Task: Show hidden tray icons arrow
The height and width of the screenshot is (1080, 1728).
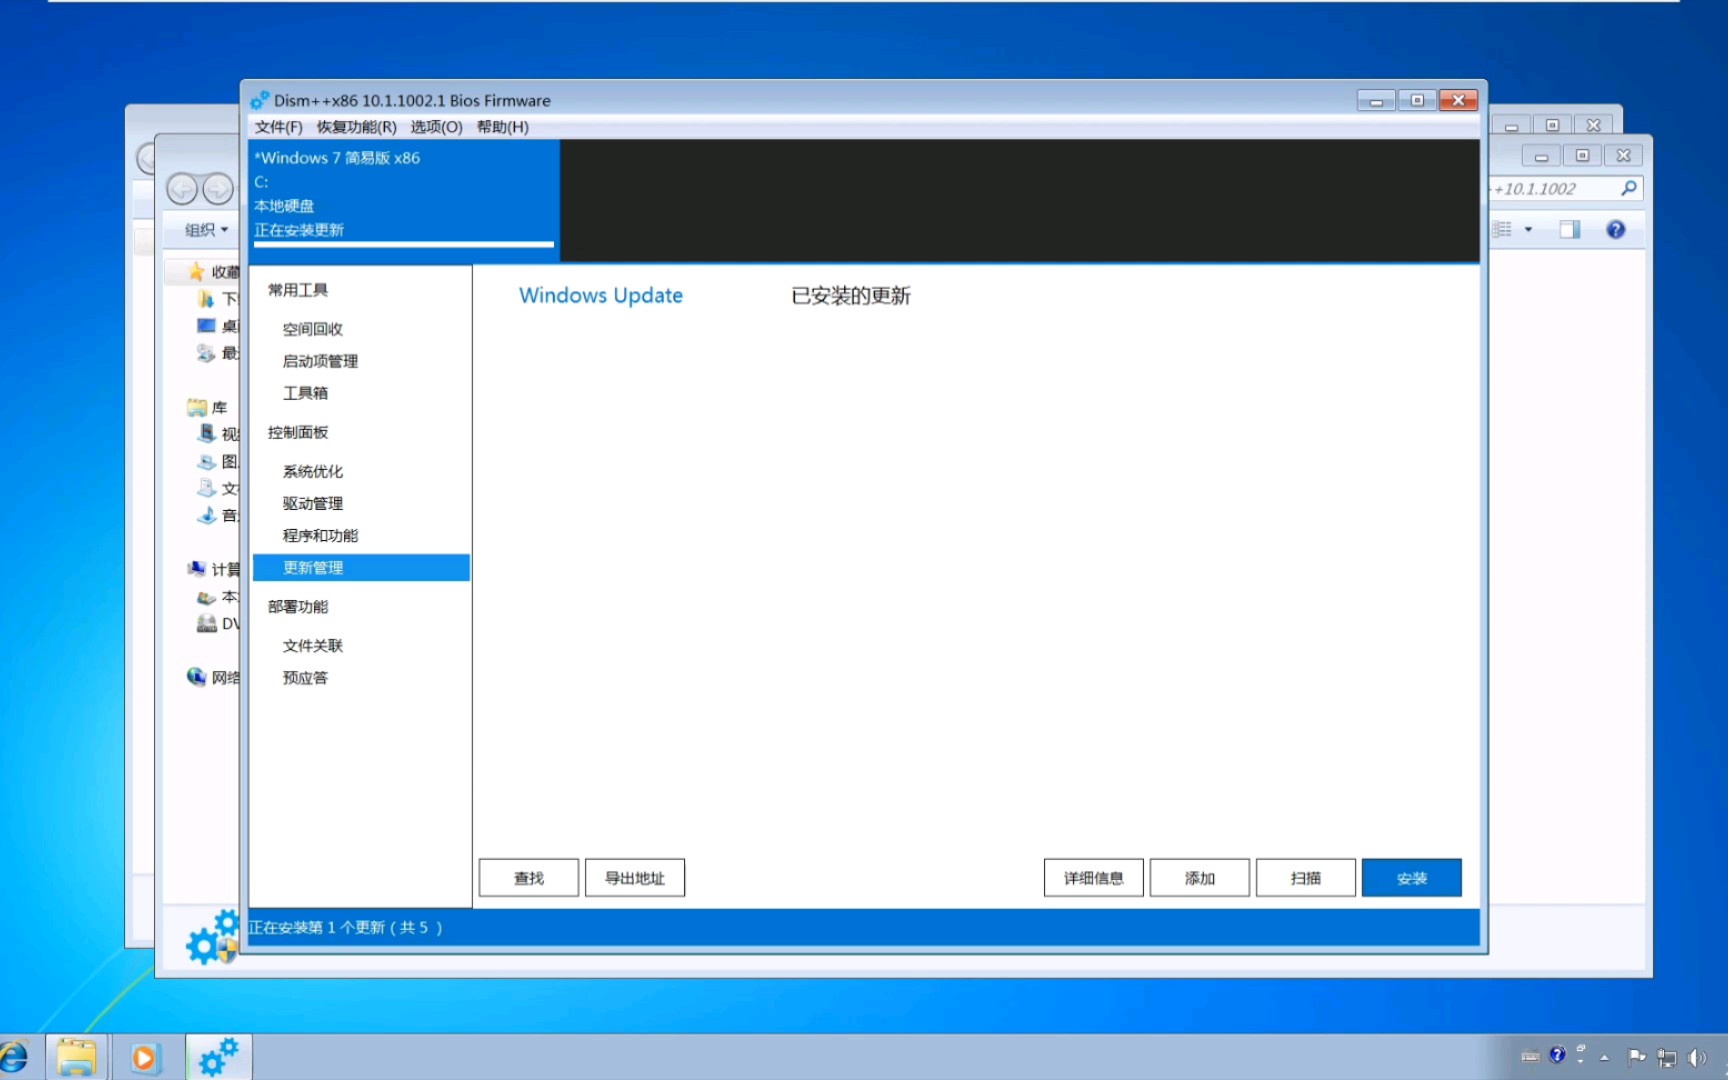Action: click(x=1604, y=1057)
